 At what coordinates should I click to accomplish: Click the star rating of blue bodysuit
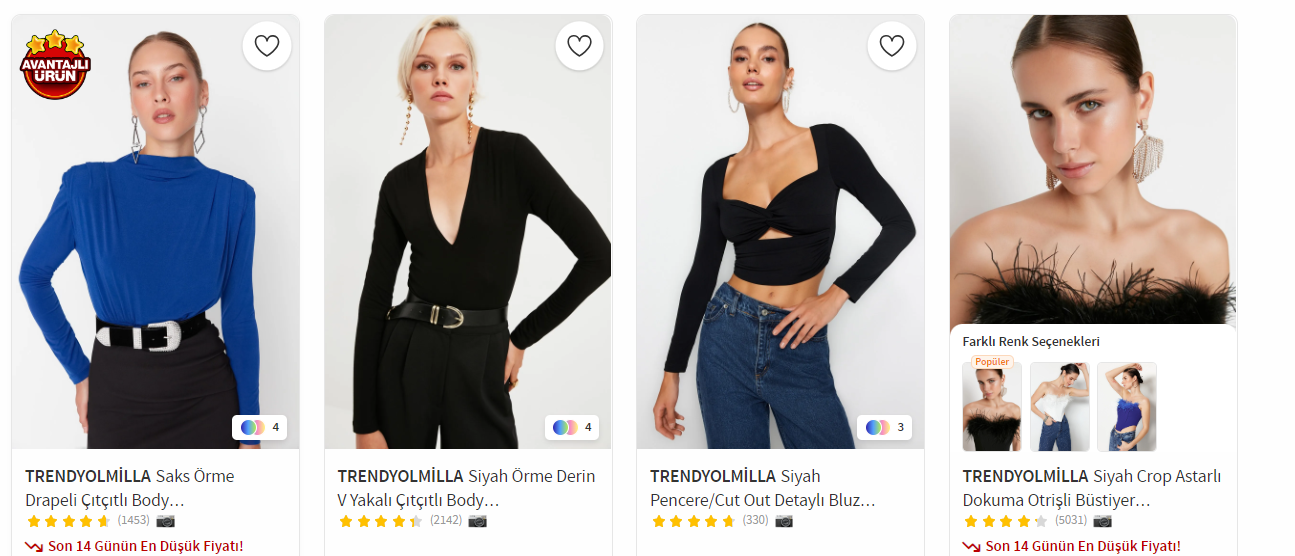(68, 521)
